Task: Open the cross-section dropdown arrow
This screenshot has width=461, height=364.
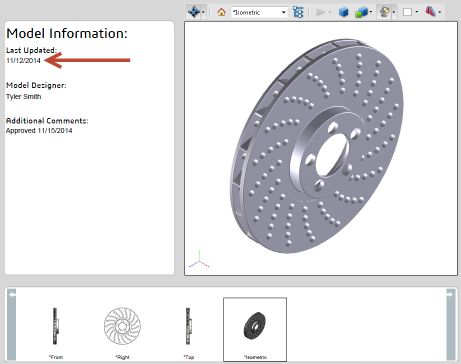Action: 440,12
